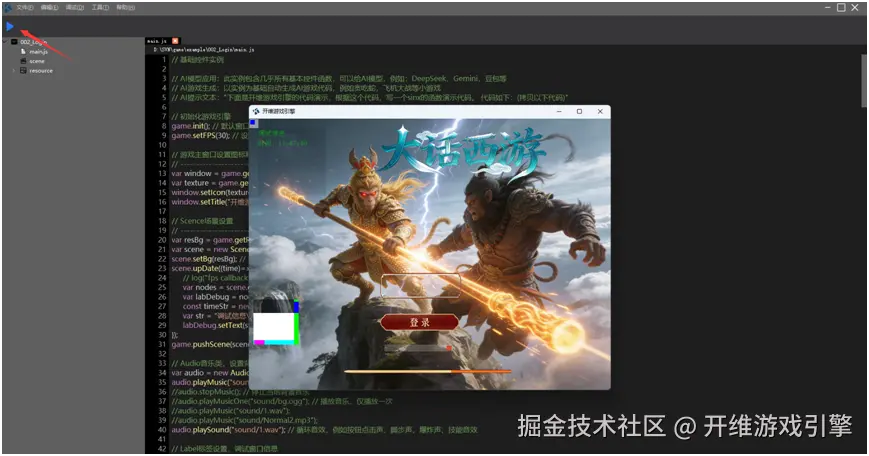The width and height of the screenshot is (869, 456).
Task: Open the 编辑 (Edit) menu
Action: point(49,8)
